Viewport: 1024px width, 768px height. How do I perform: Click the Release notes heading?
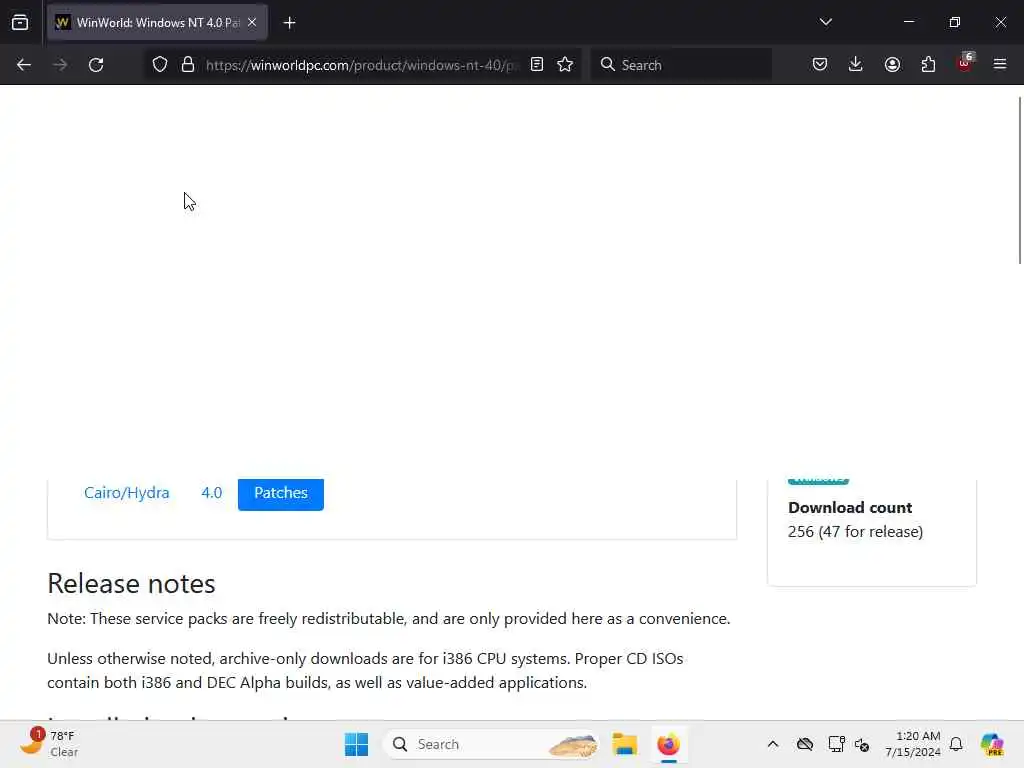[131, 583]
